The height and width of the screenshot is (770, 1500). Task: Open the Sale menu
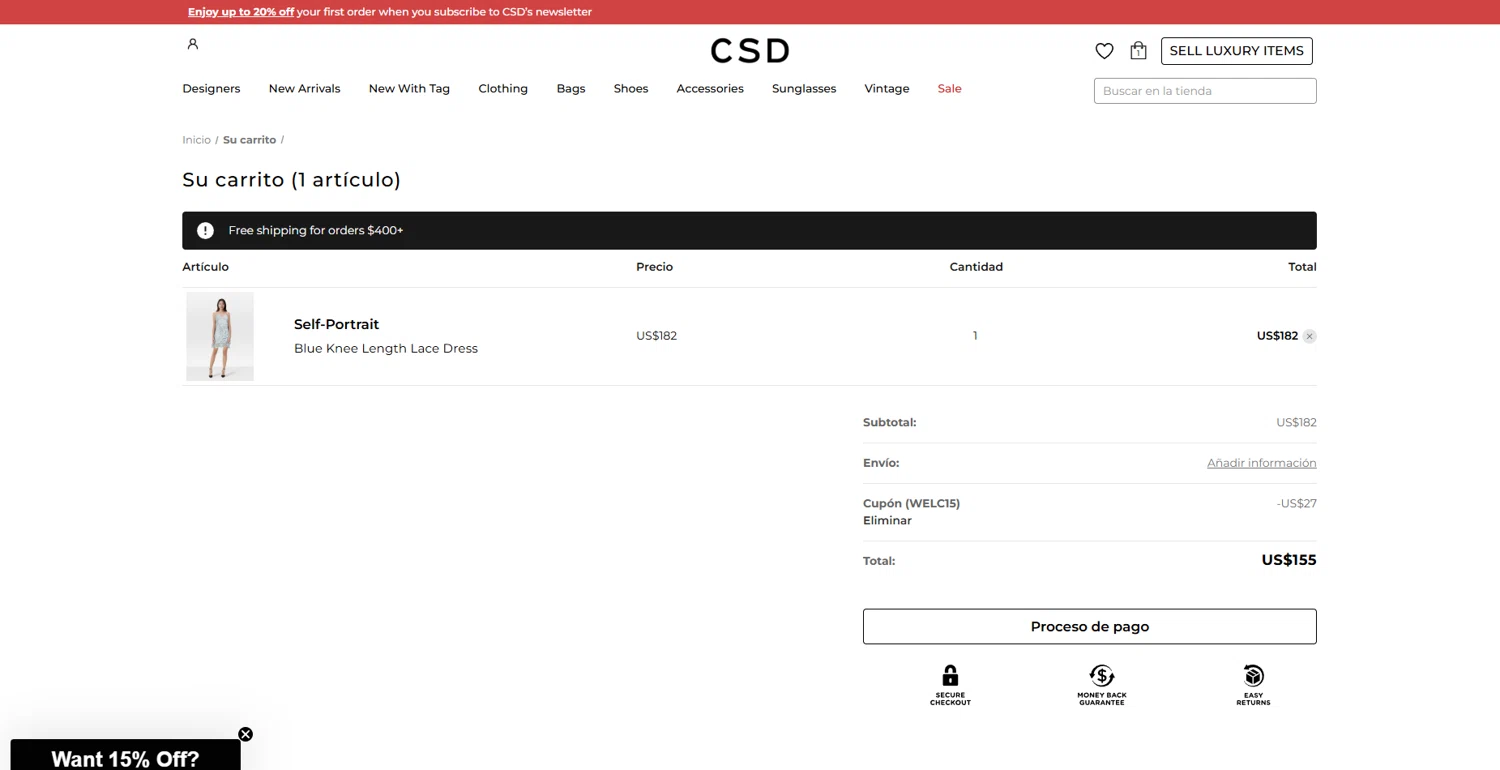949,89
